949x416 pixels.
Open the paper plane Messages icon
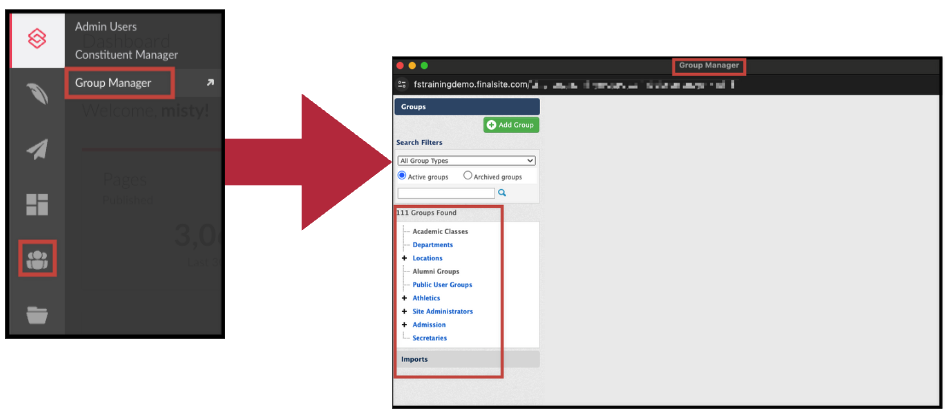click(x=38, y=150)
